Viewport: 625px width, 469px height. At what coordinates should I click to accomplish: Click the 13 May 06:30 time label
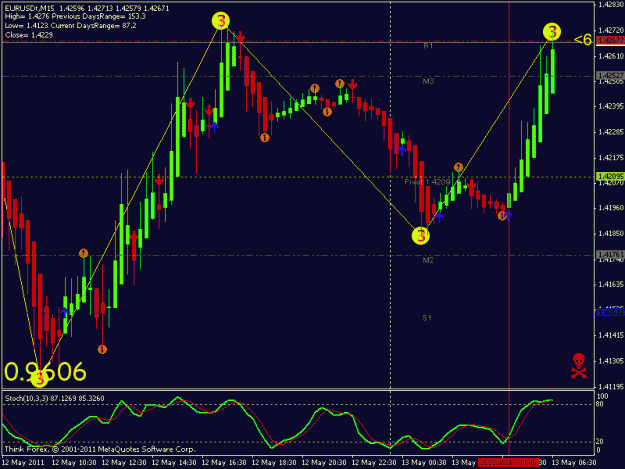pos(574,463)
